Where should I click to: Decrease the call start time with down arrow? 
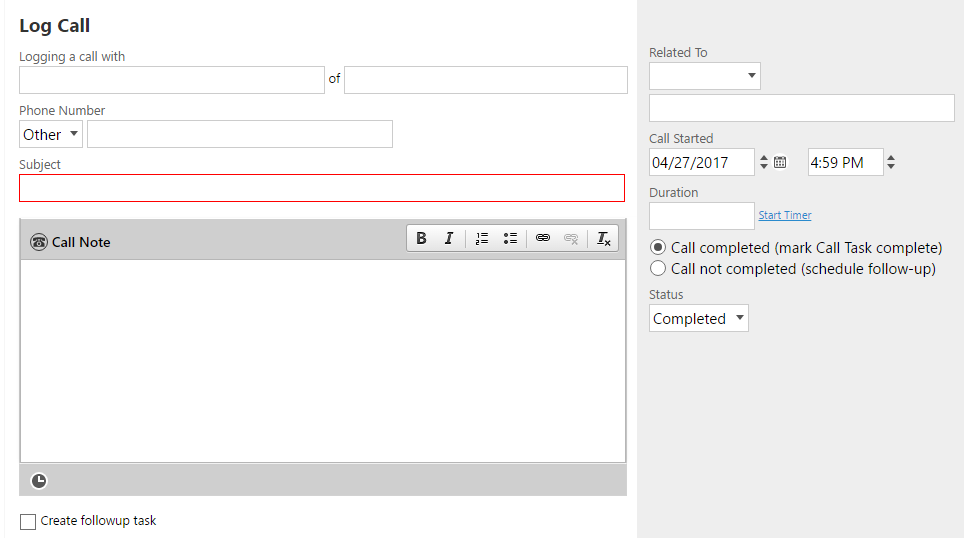(x=891, y=167)
